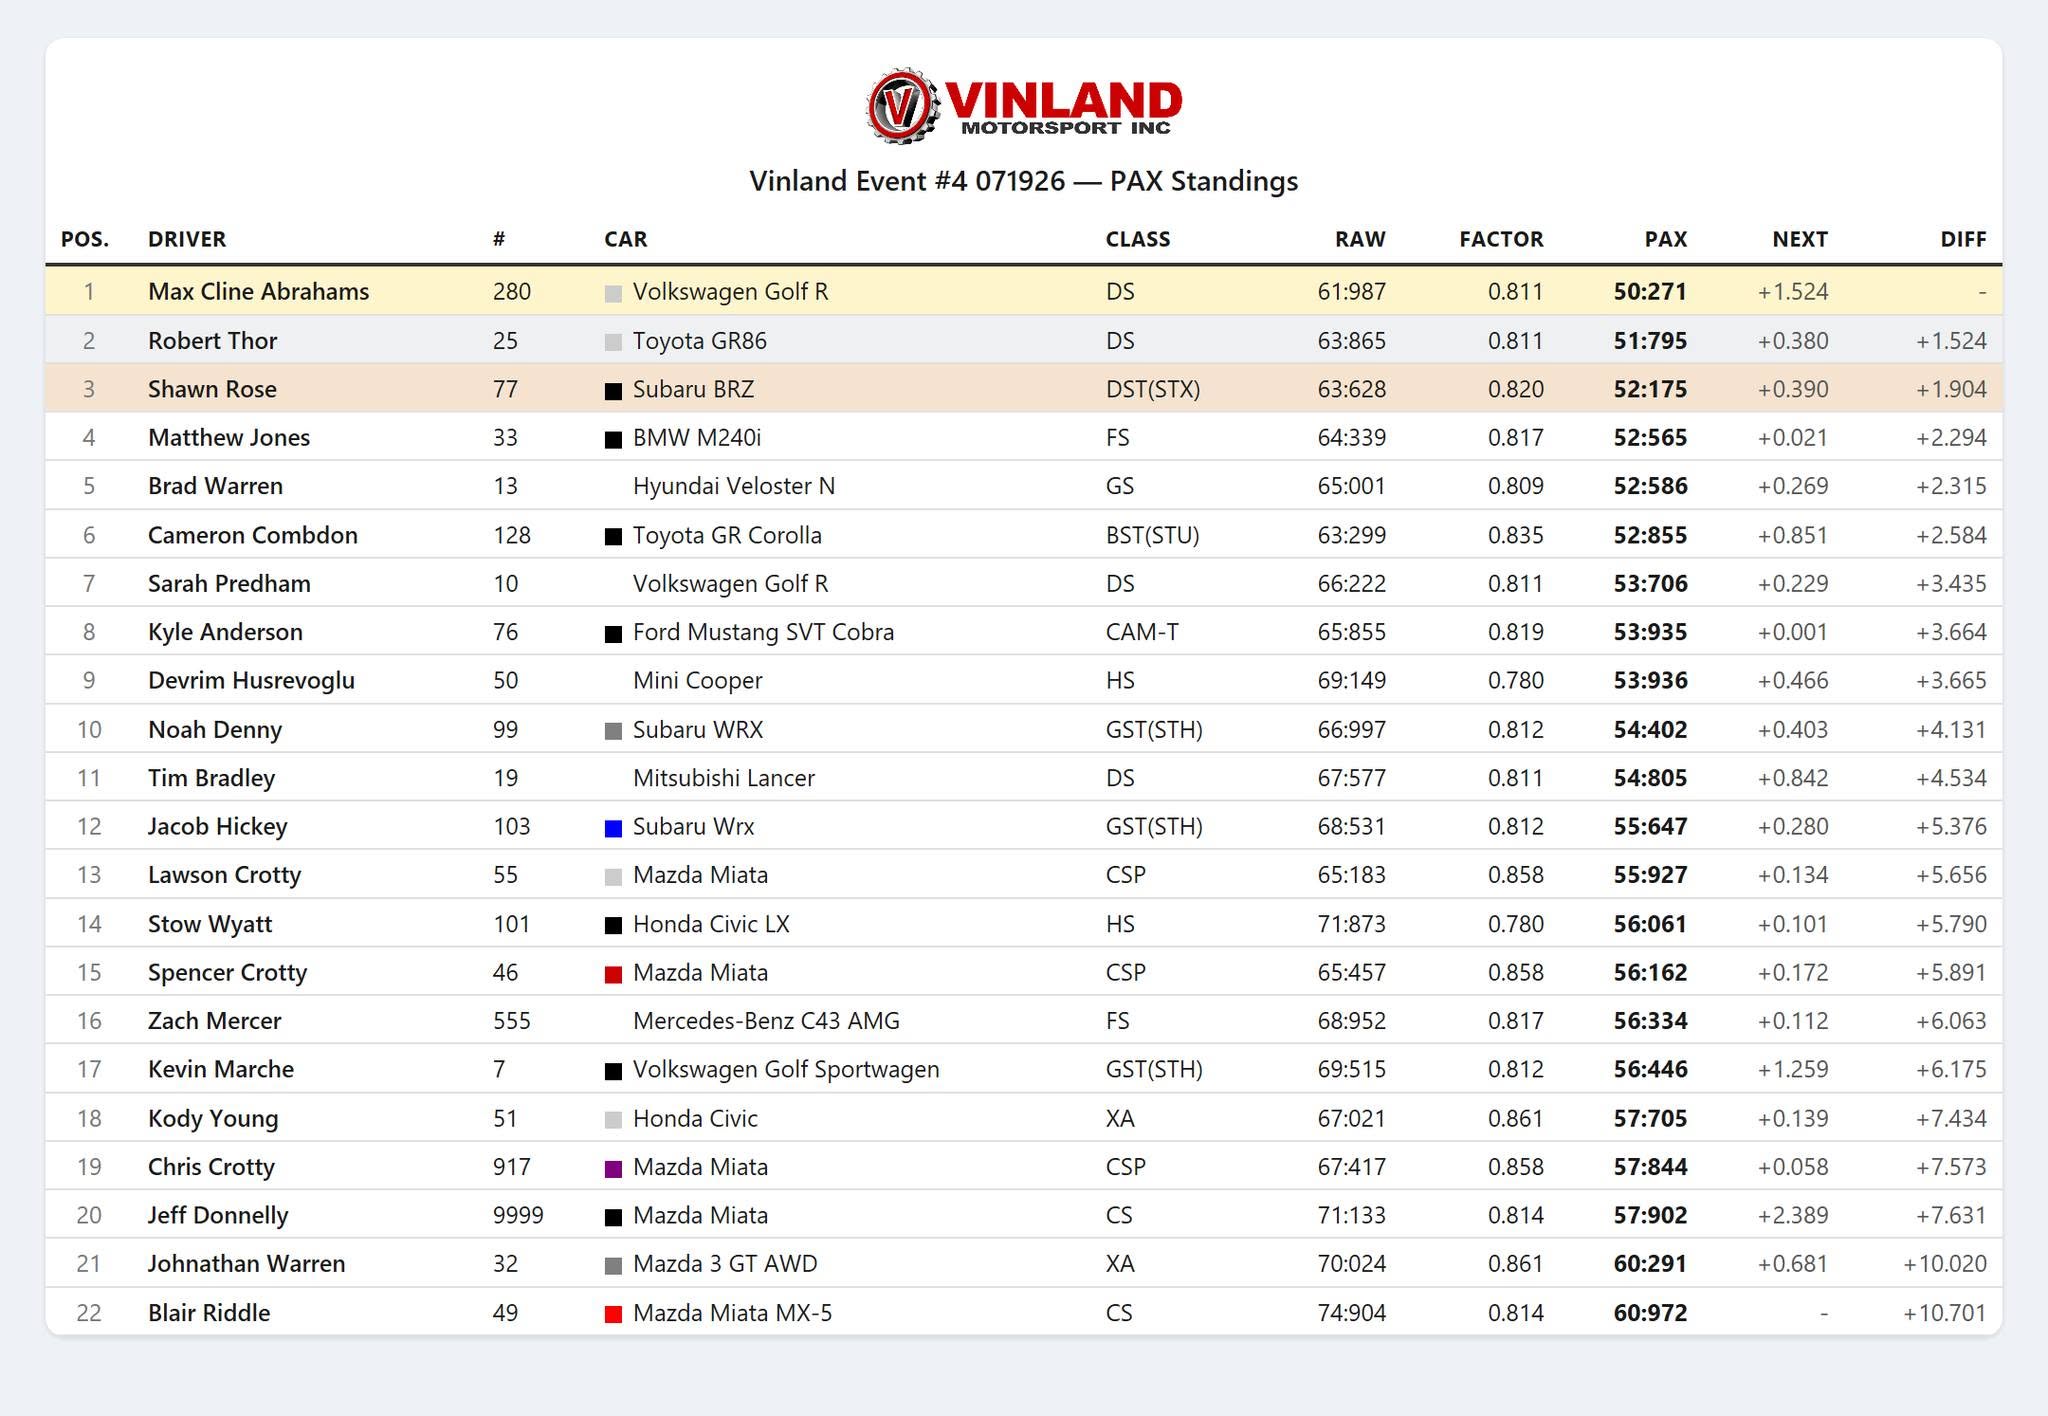Click the light gray square beside Toyota GR86
Viewport: 2048px width, 1416px height.
pyautogui.click(x=613, y=342)
